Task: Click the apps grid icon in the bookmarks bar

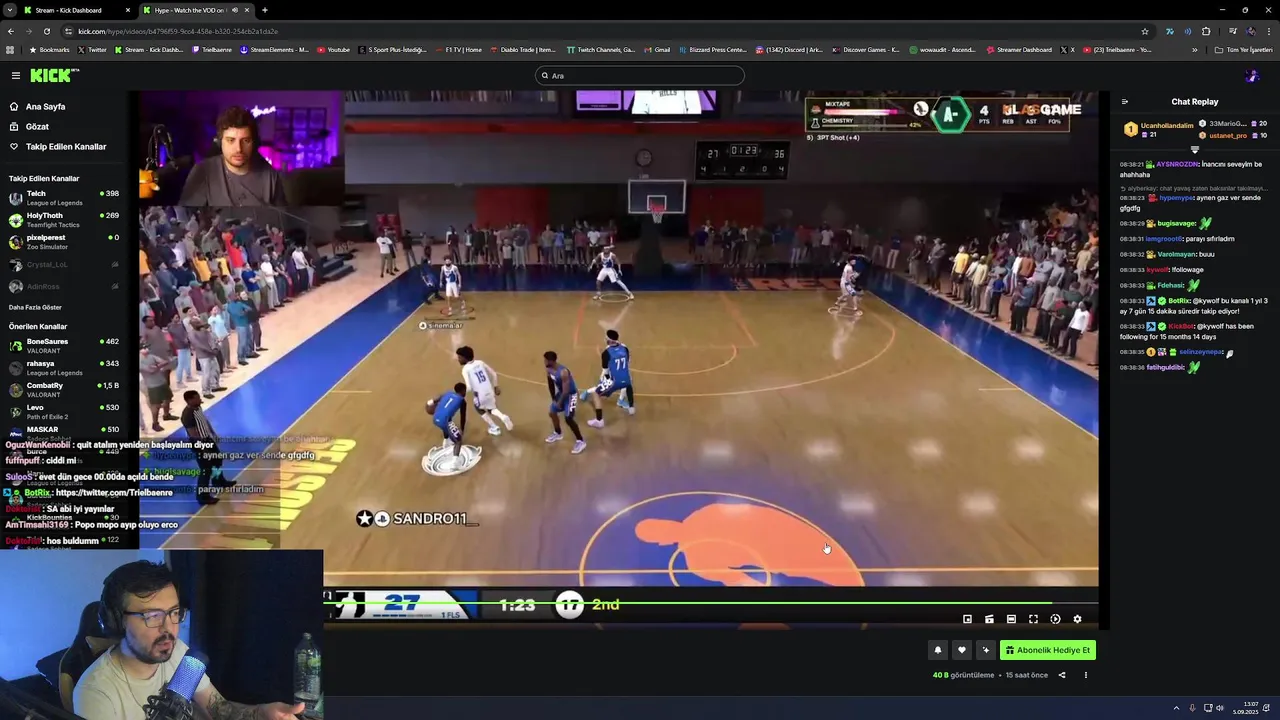Action: tap(10, 49)
